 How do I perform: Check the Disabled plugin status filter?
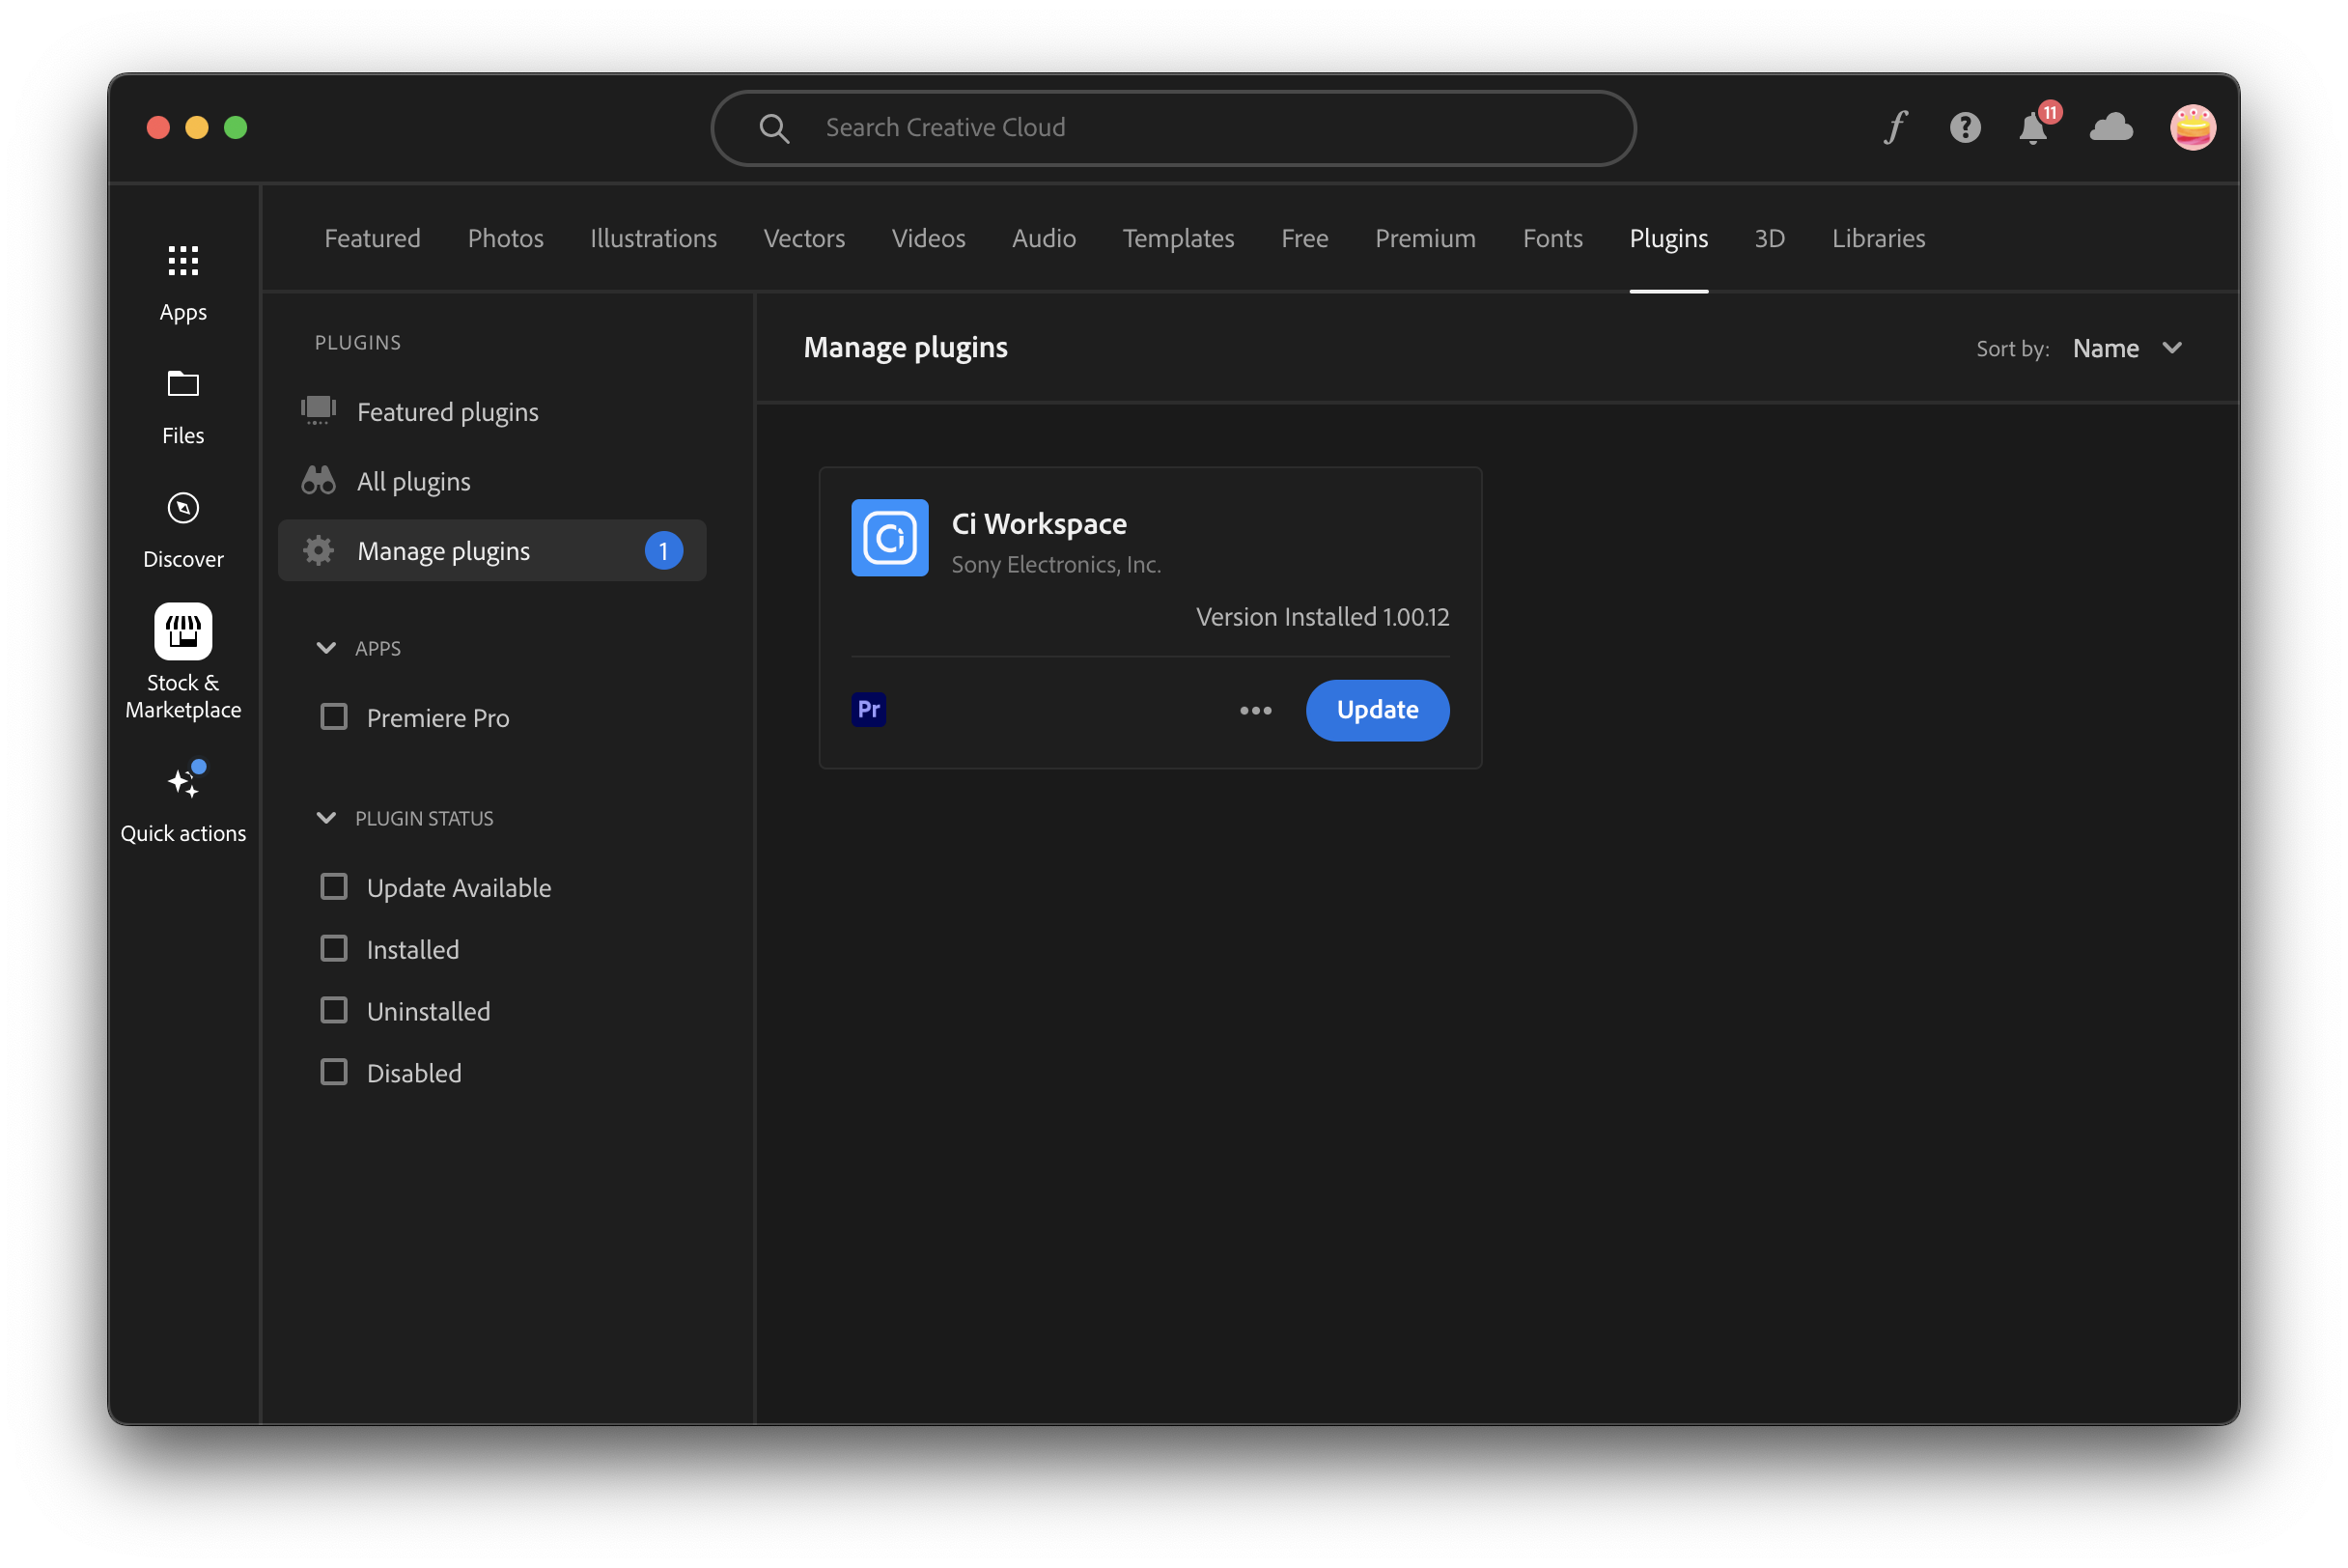334,1071
